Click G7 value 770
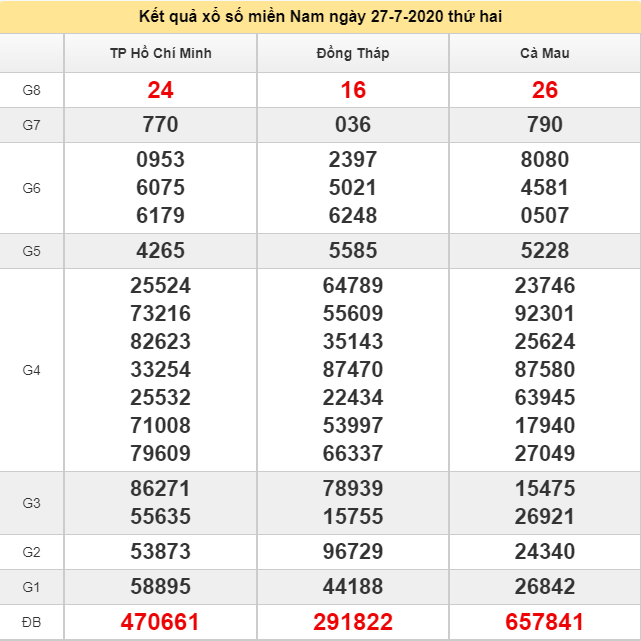Viewport: 641px width, 641px height. pyautogui.click(x=160, y=124)
